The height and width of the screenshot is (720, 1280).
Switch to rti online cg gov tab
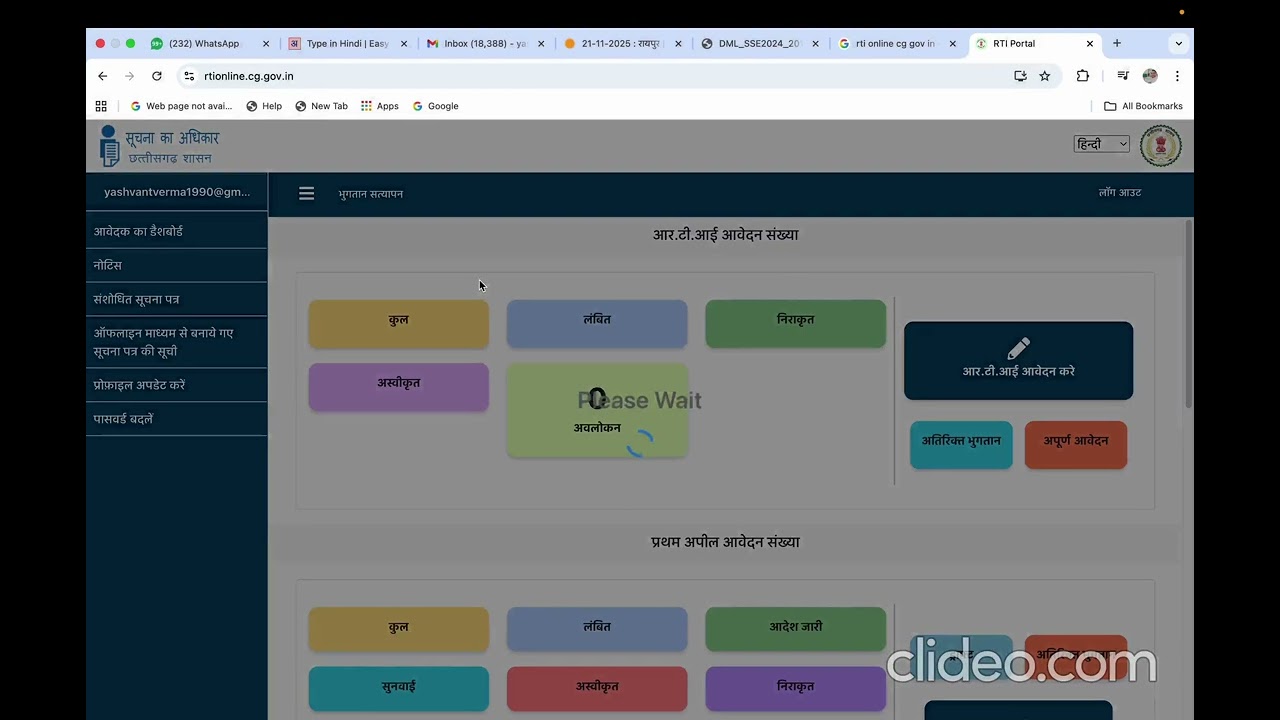click(895, 44)
